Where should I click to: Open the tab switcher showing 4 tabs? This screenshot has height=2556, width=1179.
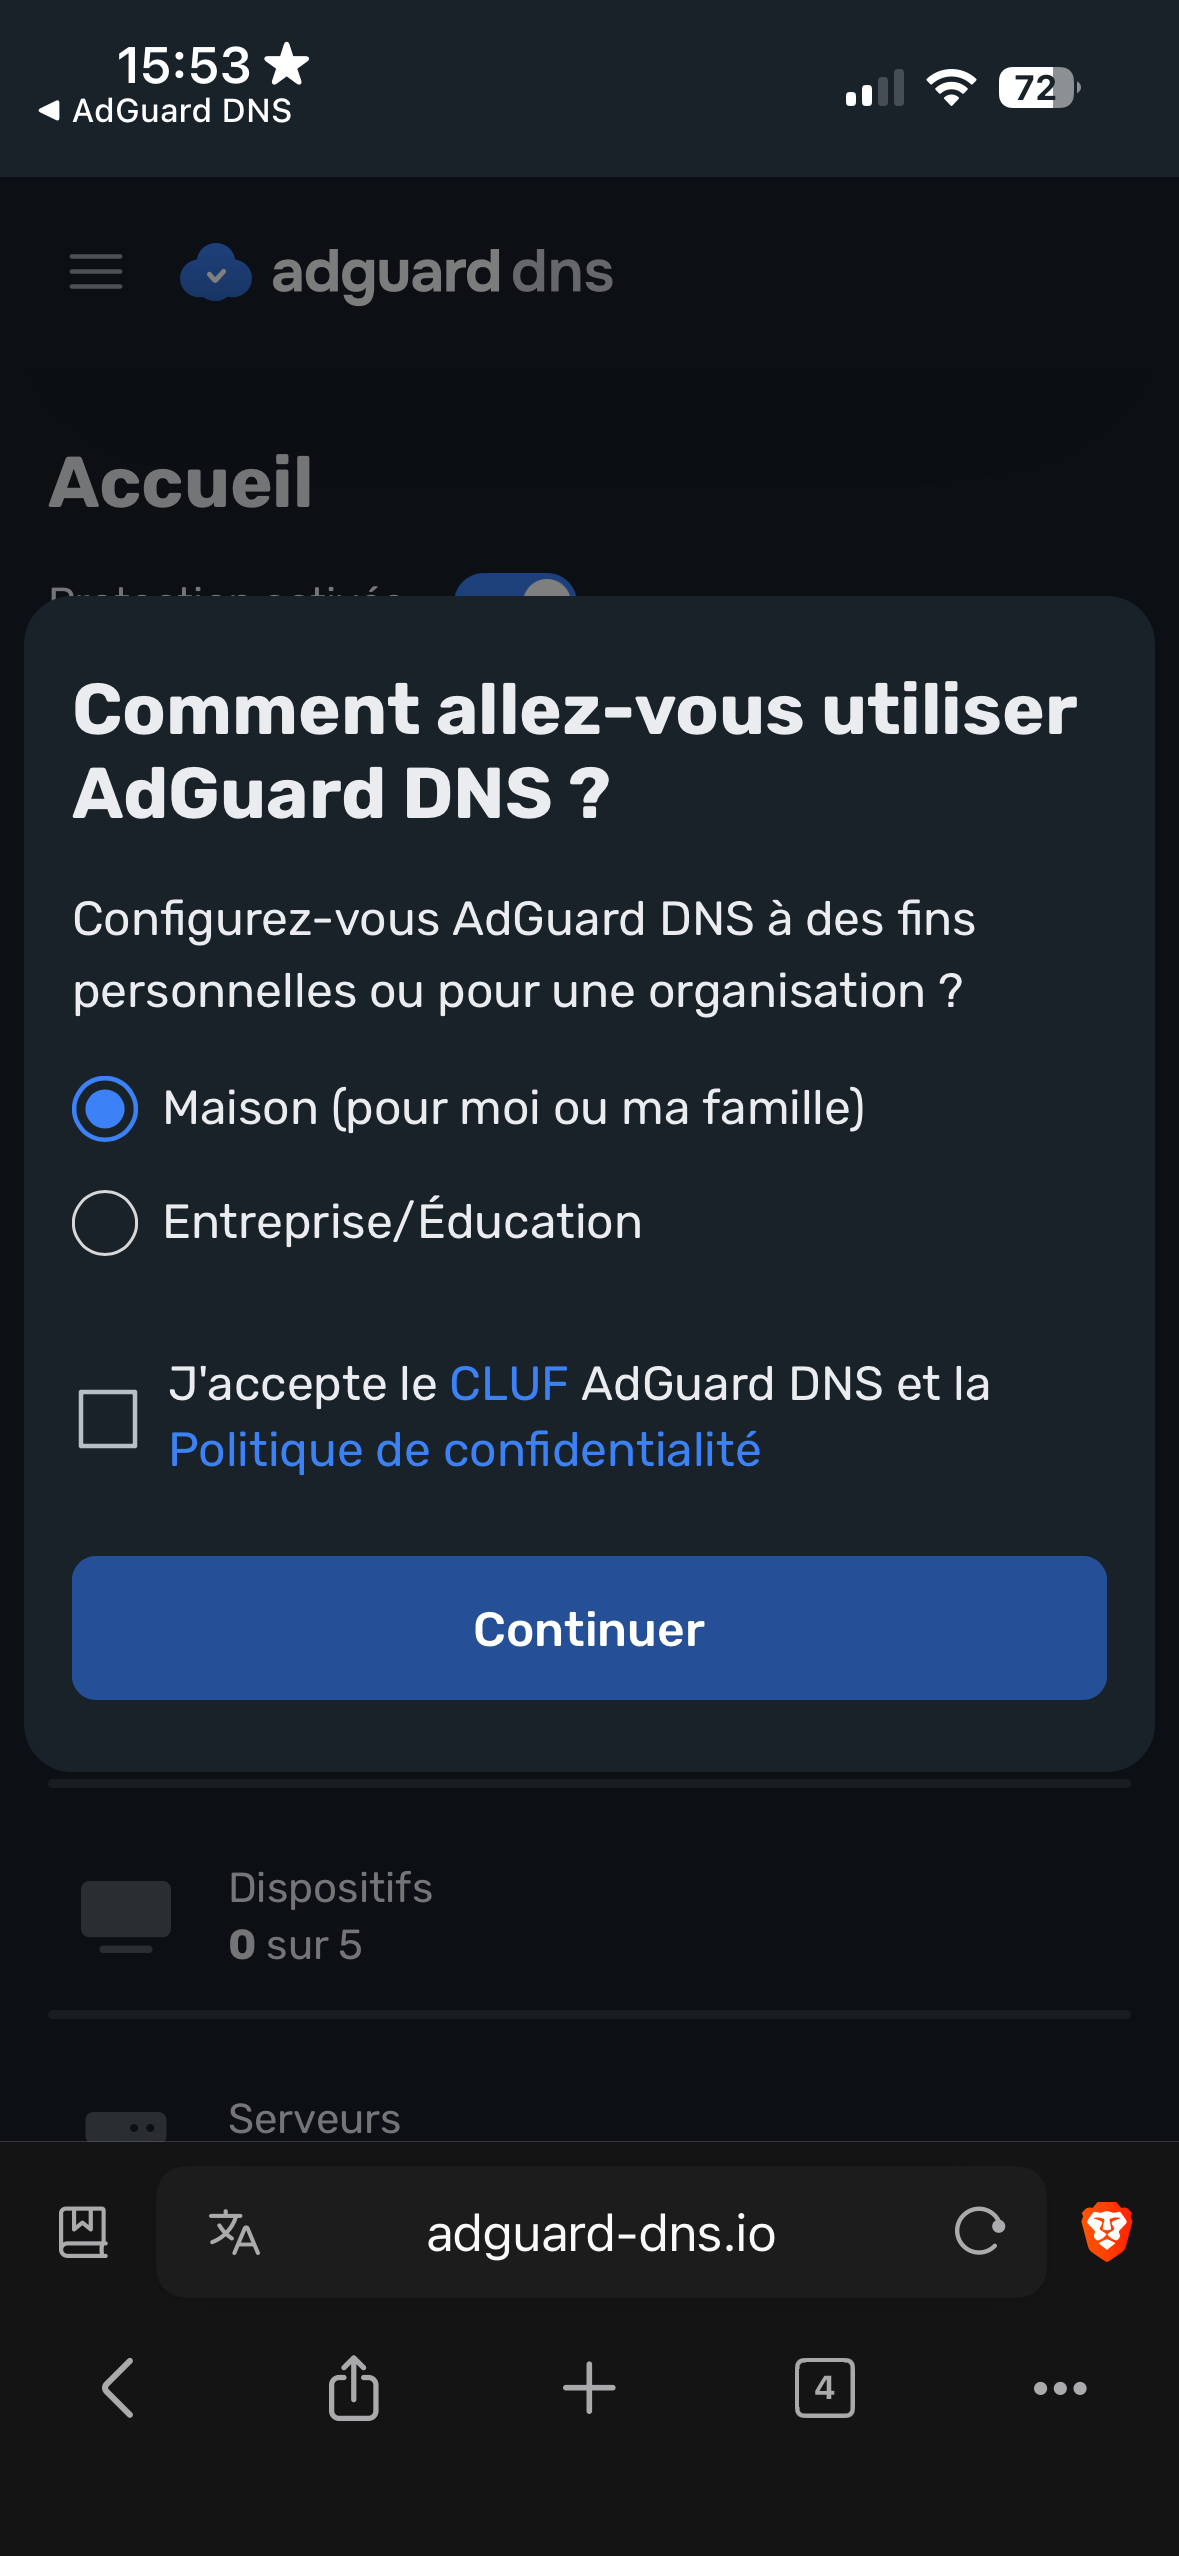tap(824, 2389)
